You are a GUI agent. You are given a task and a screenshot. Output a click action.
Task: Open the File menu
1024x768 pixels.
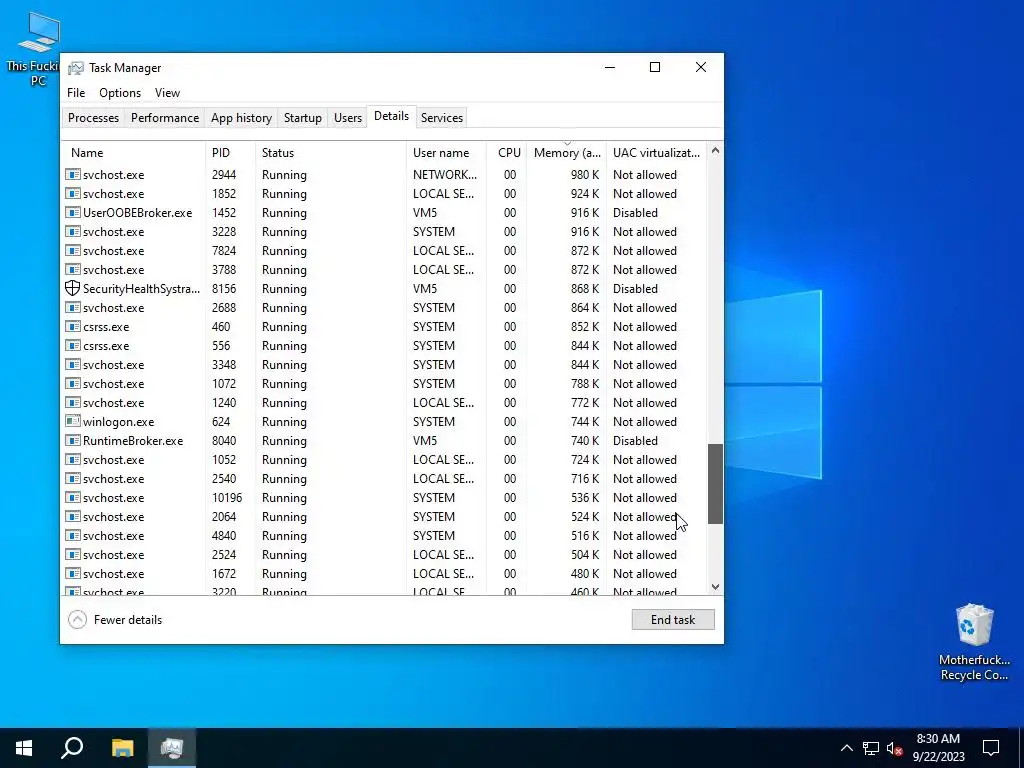click(x=76, y=93)
